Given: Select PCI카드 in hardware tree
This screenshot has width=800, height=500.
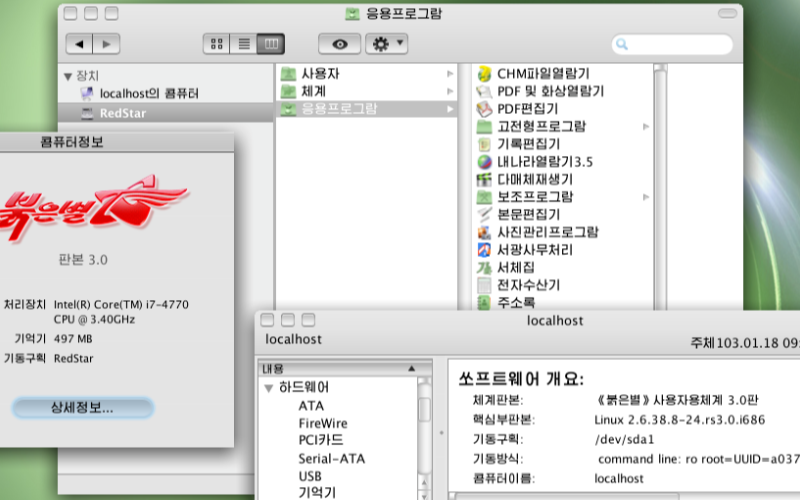Looking at the screenshot, I should (x=321, y=440).
